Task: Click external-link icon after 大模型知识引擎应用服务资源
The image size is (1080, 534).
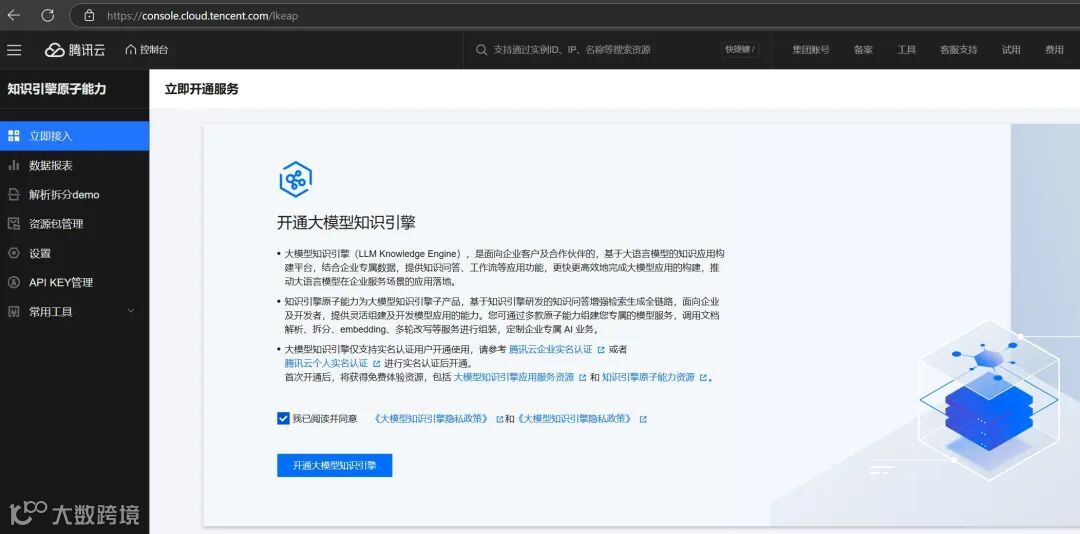Action: (x=583, y=378)
